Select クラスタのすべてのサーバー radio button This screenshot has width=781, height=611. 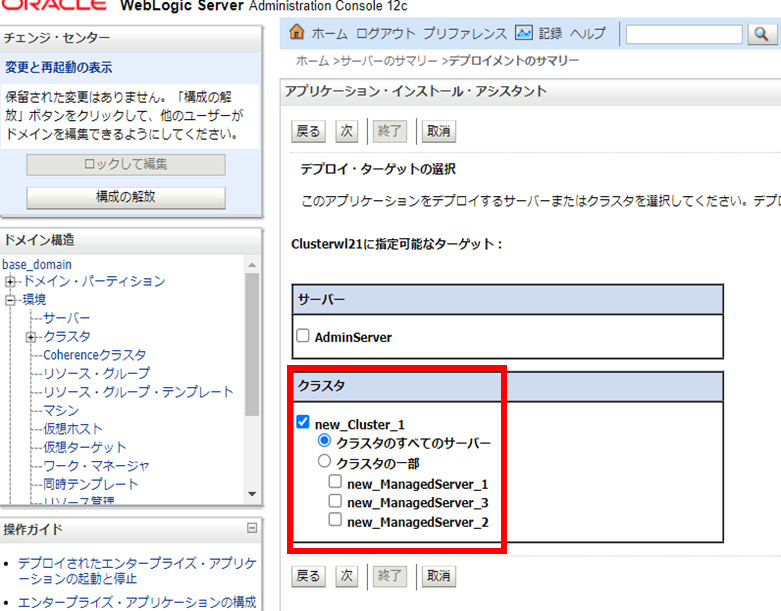(x=324, y=441)
